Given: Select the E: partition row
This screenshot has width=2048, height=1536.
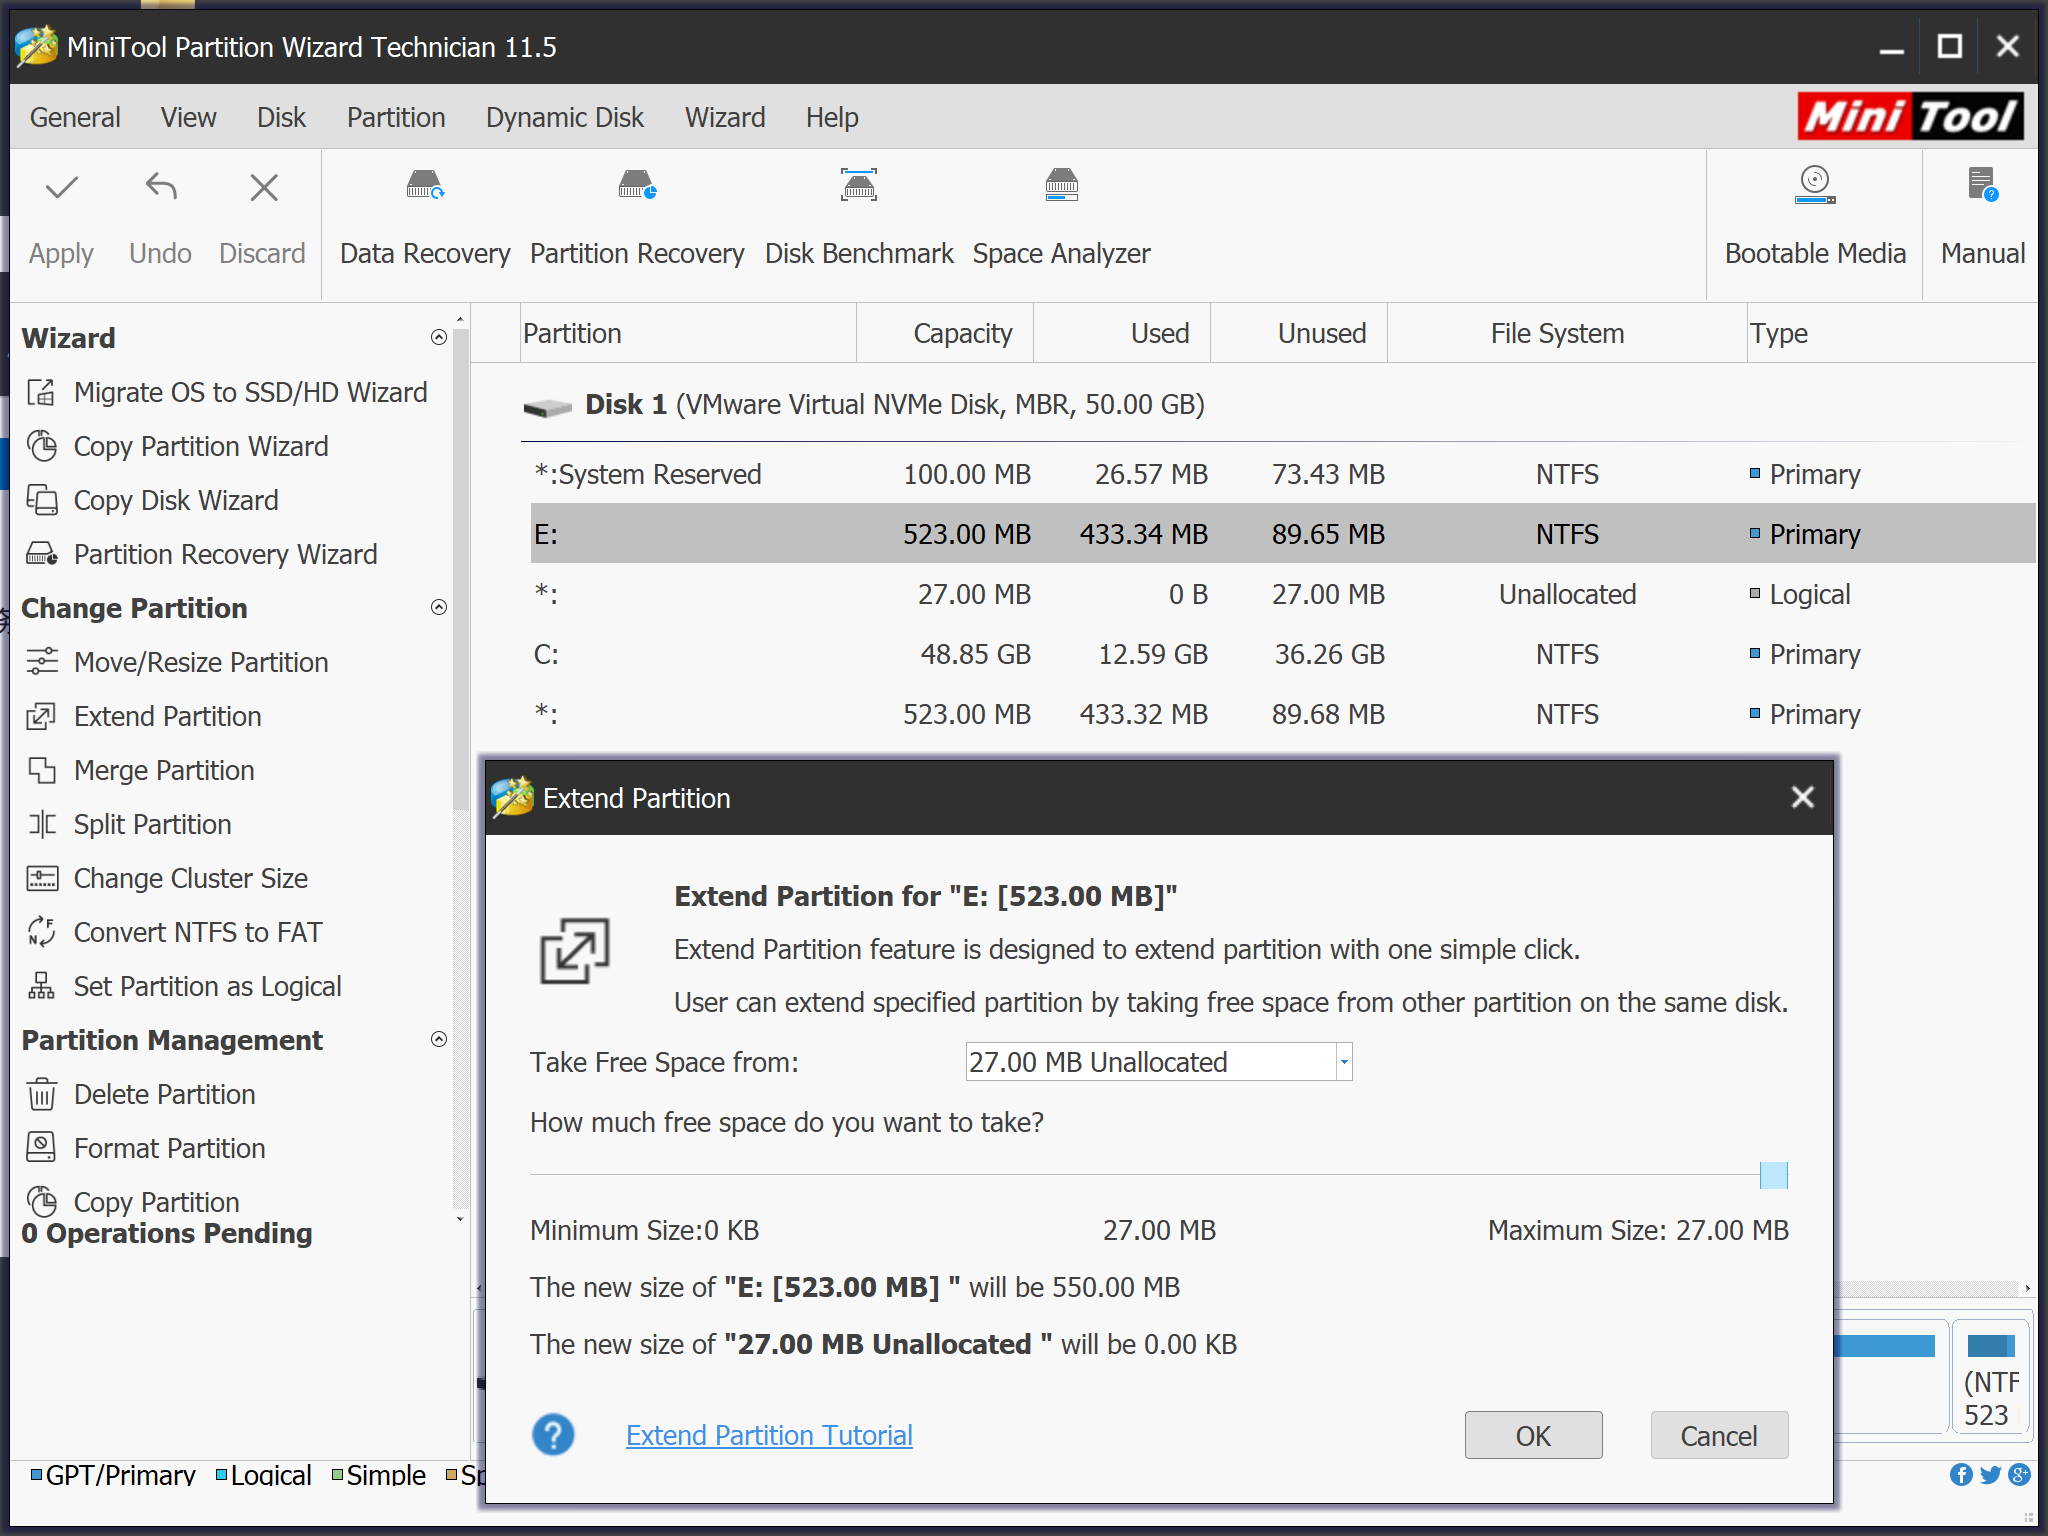Looking at the screenshot, I should [x=1283, y=533].
